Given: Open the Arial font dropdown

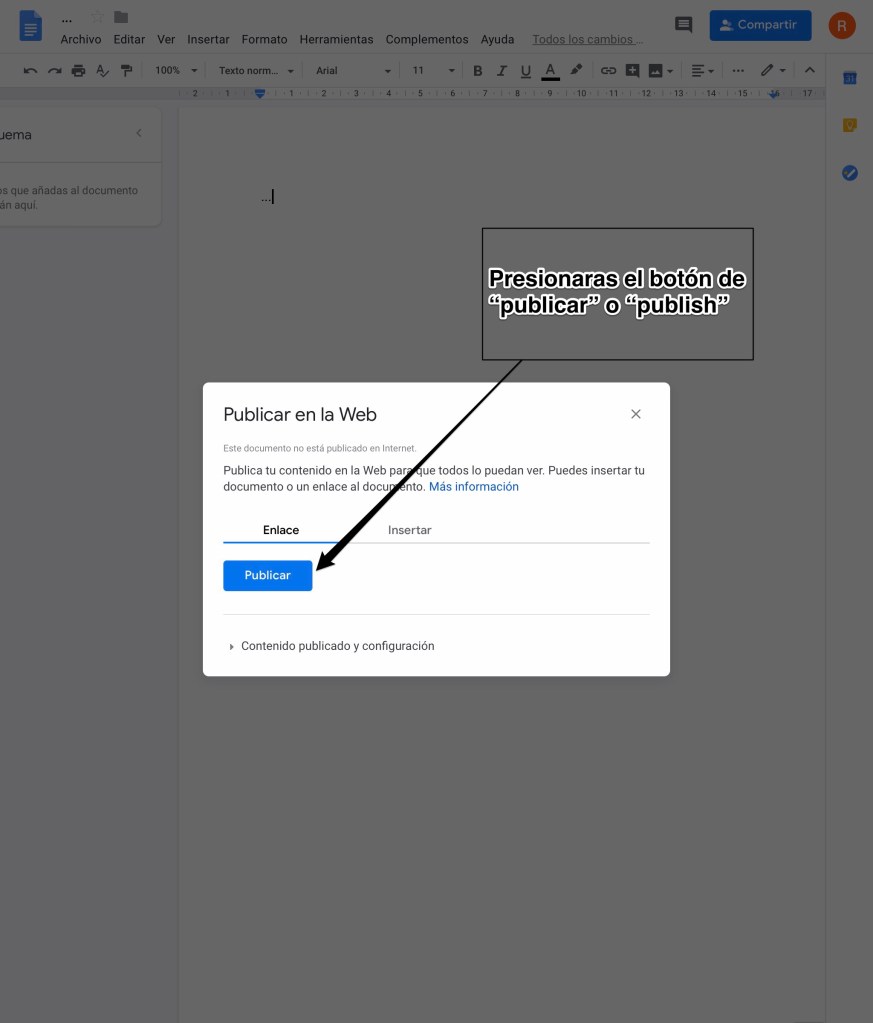Looking at the screenshot, I should pyautogui.click(x=353, y=71).
